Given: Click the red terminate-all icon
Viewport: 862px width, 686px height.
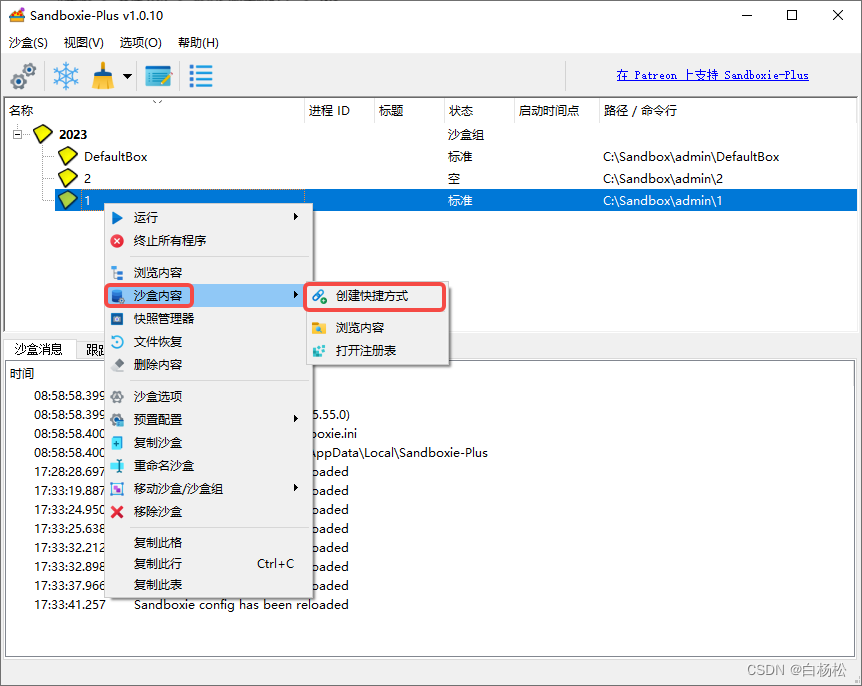Looking at the screenshot, I should point(117,241).
